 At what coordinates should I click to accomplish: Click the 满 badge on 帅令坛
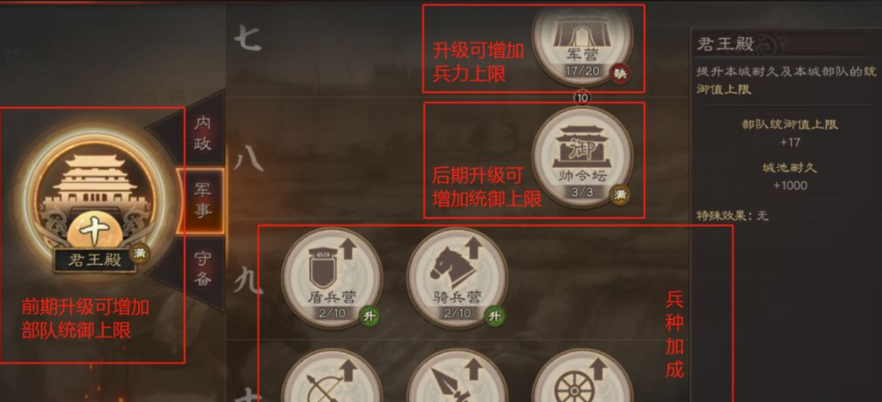(620, 195)
